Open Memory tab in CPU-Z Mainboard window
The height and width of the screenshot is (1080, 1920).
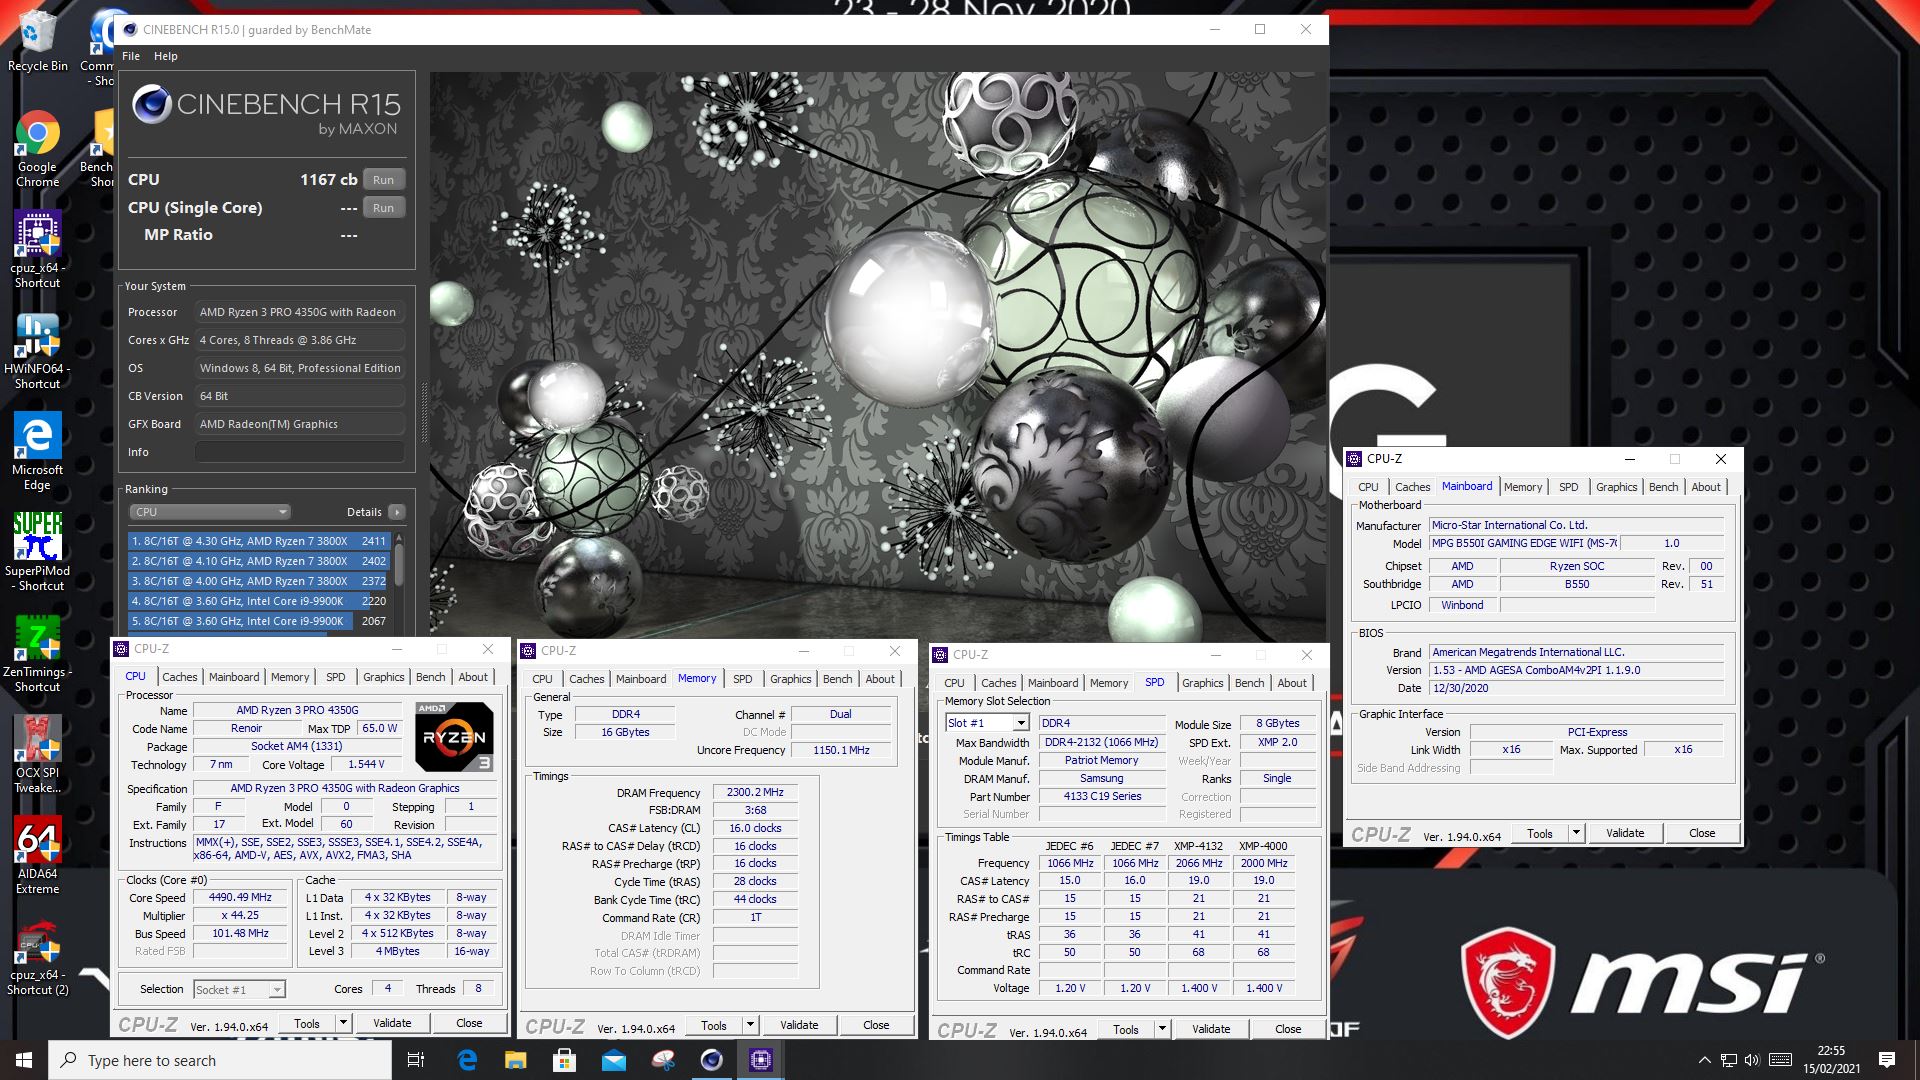click(x=1523, y=487)
